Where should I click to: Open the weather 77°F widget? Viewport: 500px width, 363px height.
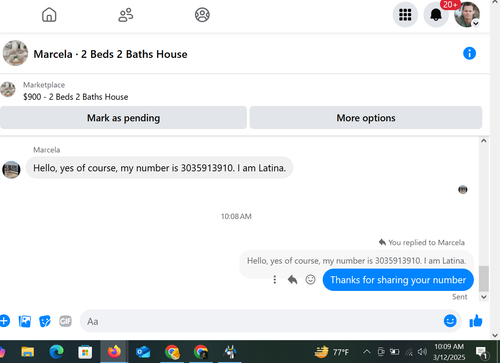(x=332, y=352)
